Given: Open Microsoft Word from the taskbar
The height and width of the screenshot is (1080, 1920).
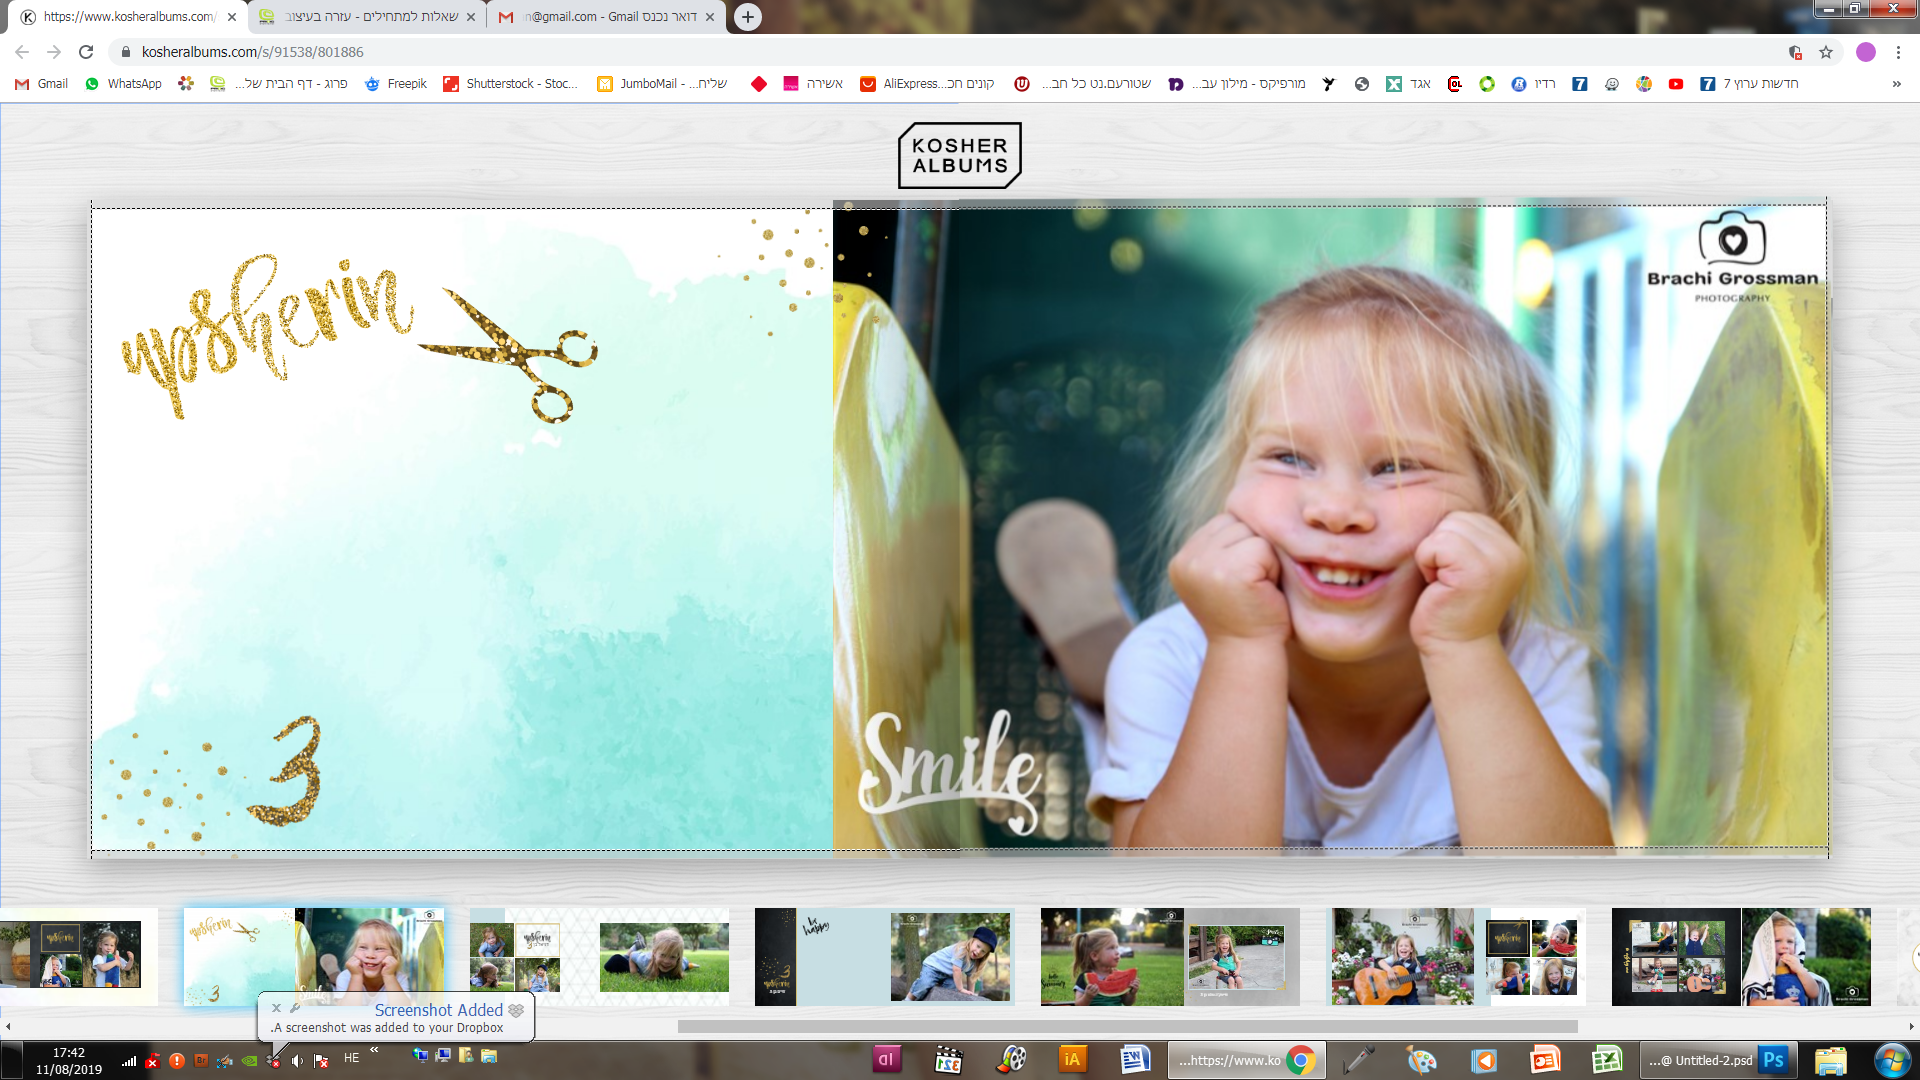Looking at the screenshot, I should pyautogui.click(x=1134, y=1060).
